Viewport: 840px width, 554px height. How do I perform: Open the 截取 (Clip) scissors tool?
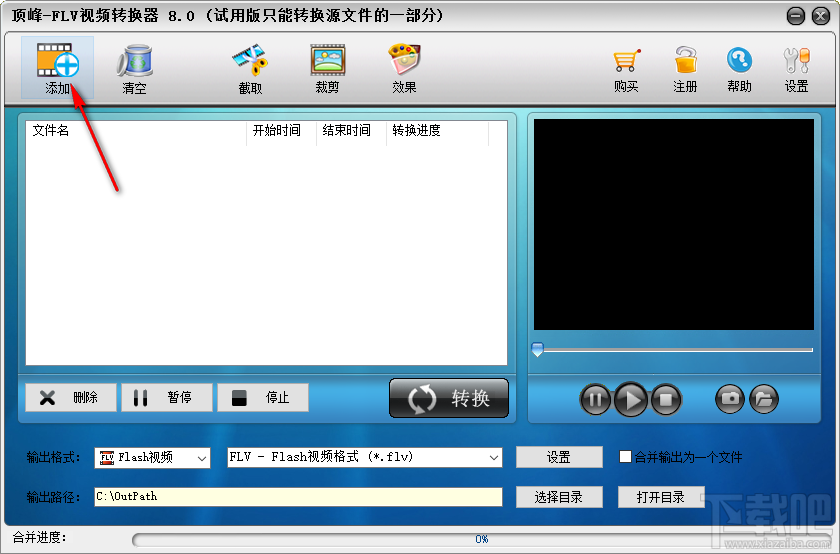(x=250, y=68)
